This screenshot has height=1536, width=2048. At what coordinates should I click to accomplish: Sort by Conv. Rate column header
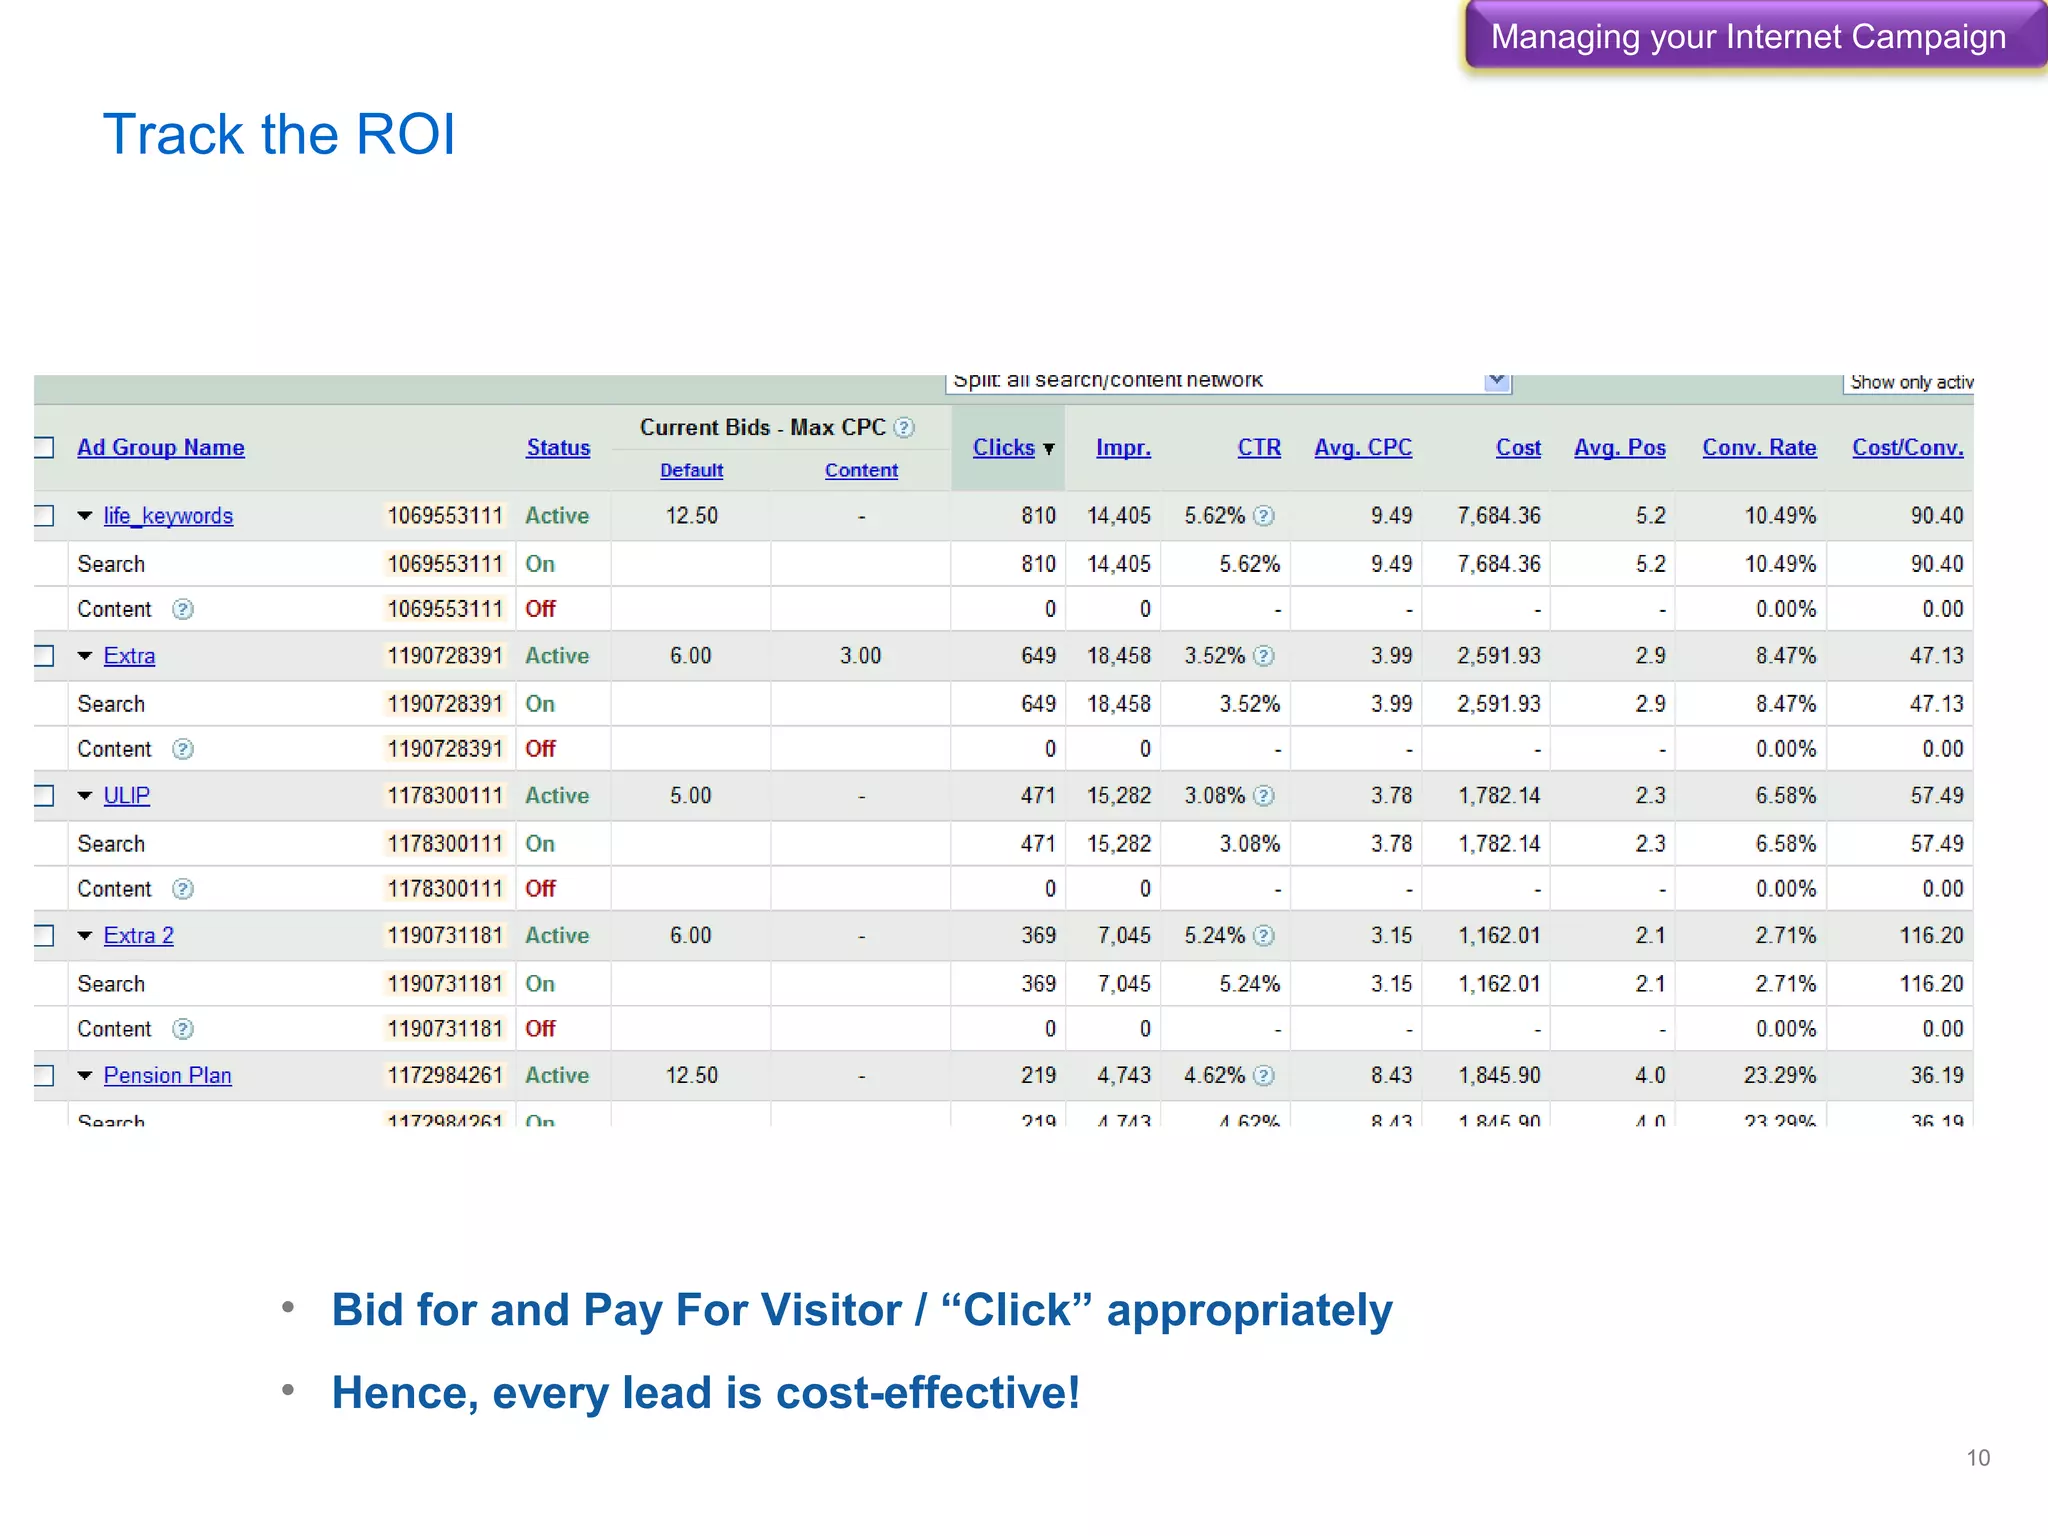pos(1759,448)
